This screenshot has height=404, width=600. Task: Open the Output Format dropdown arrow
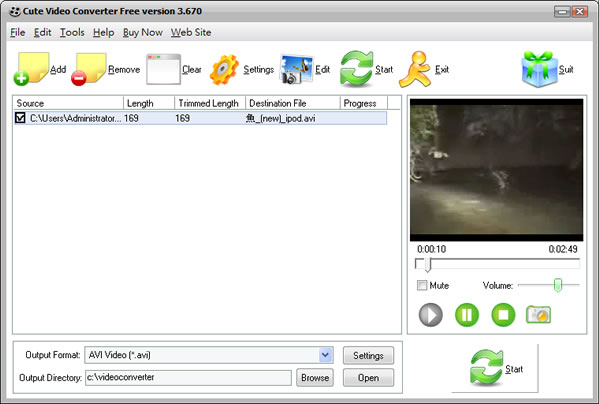click(x=325, y=355)
